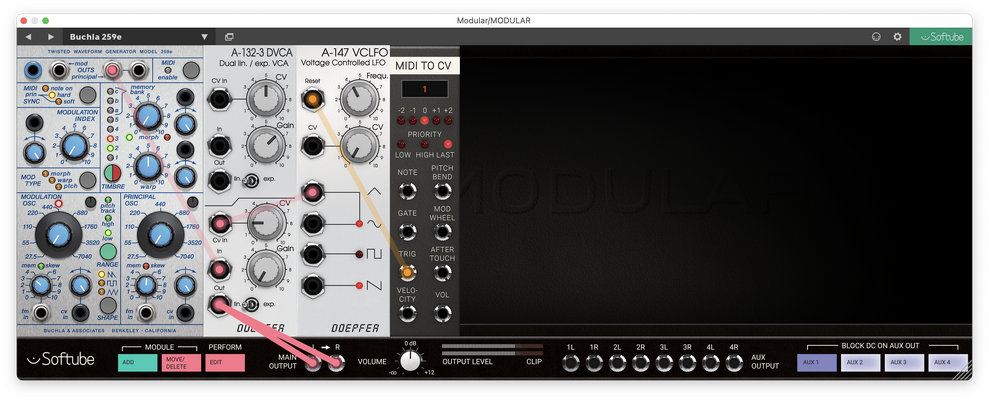
Task: Go to the next preset arrow
Action: coord(50,37)
